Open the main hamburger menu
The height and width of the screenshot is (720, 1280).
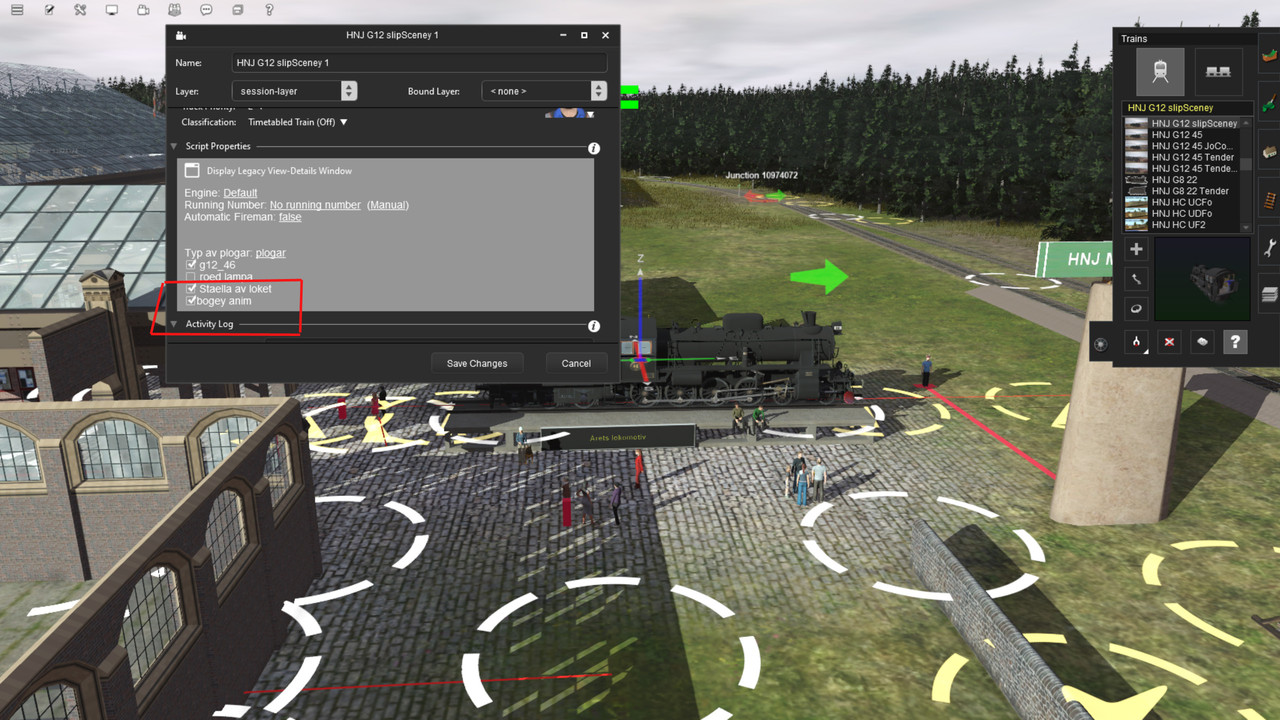17,10
